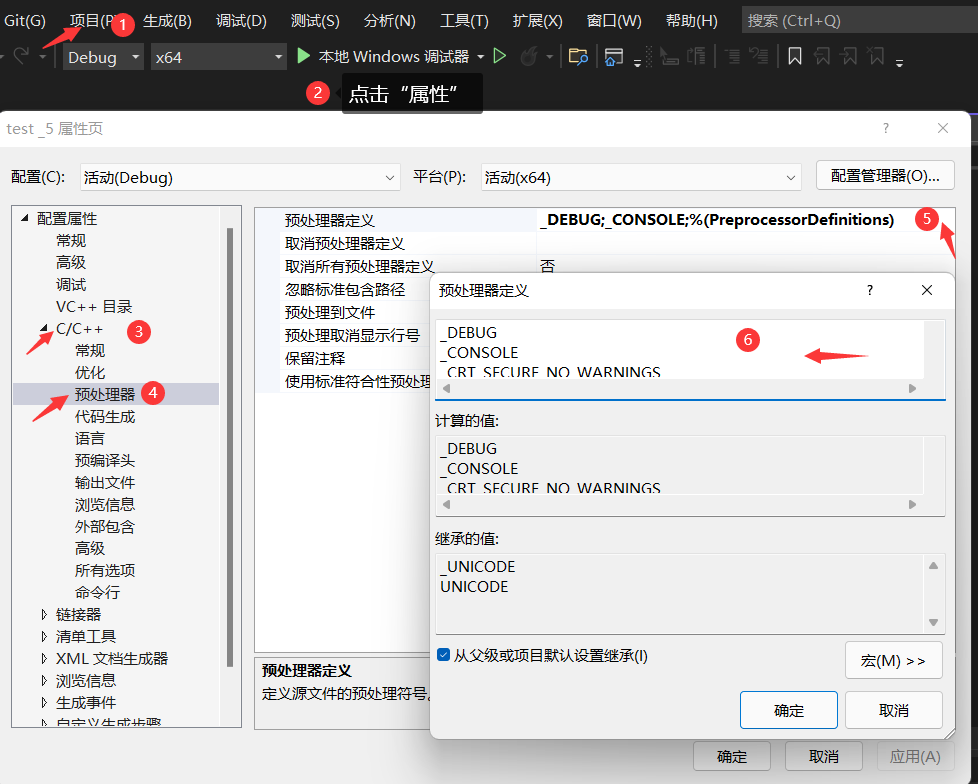The width and height of the screenshot is (978, 784).
Task: Click the comment-out lines icon
Action: 732,57
